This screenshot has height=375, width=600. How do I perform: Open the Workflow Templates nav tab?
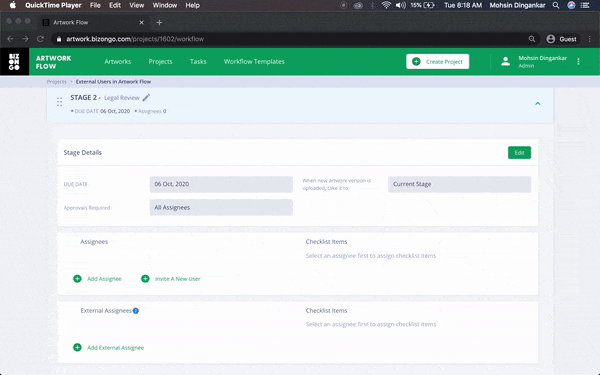click(x=254, y=62)
